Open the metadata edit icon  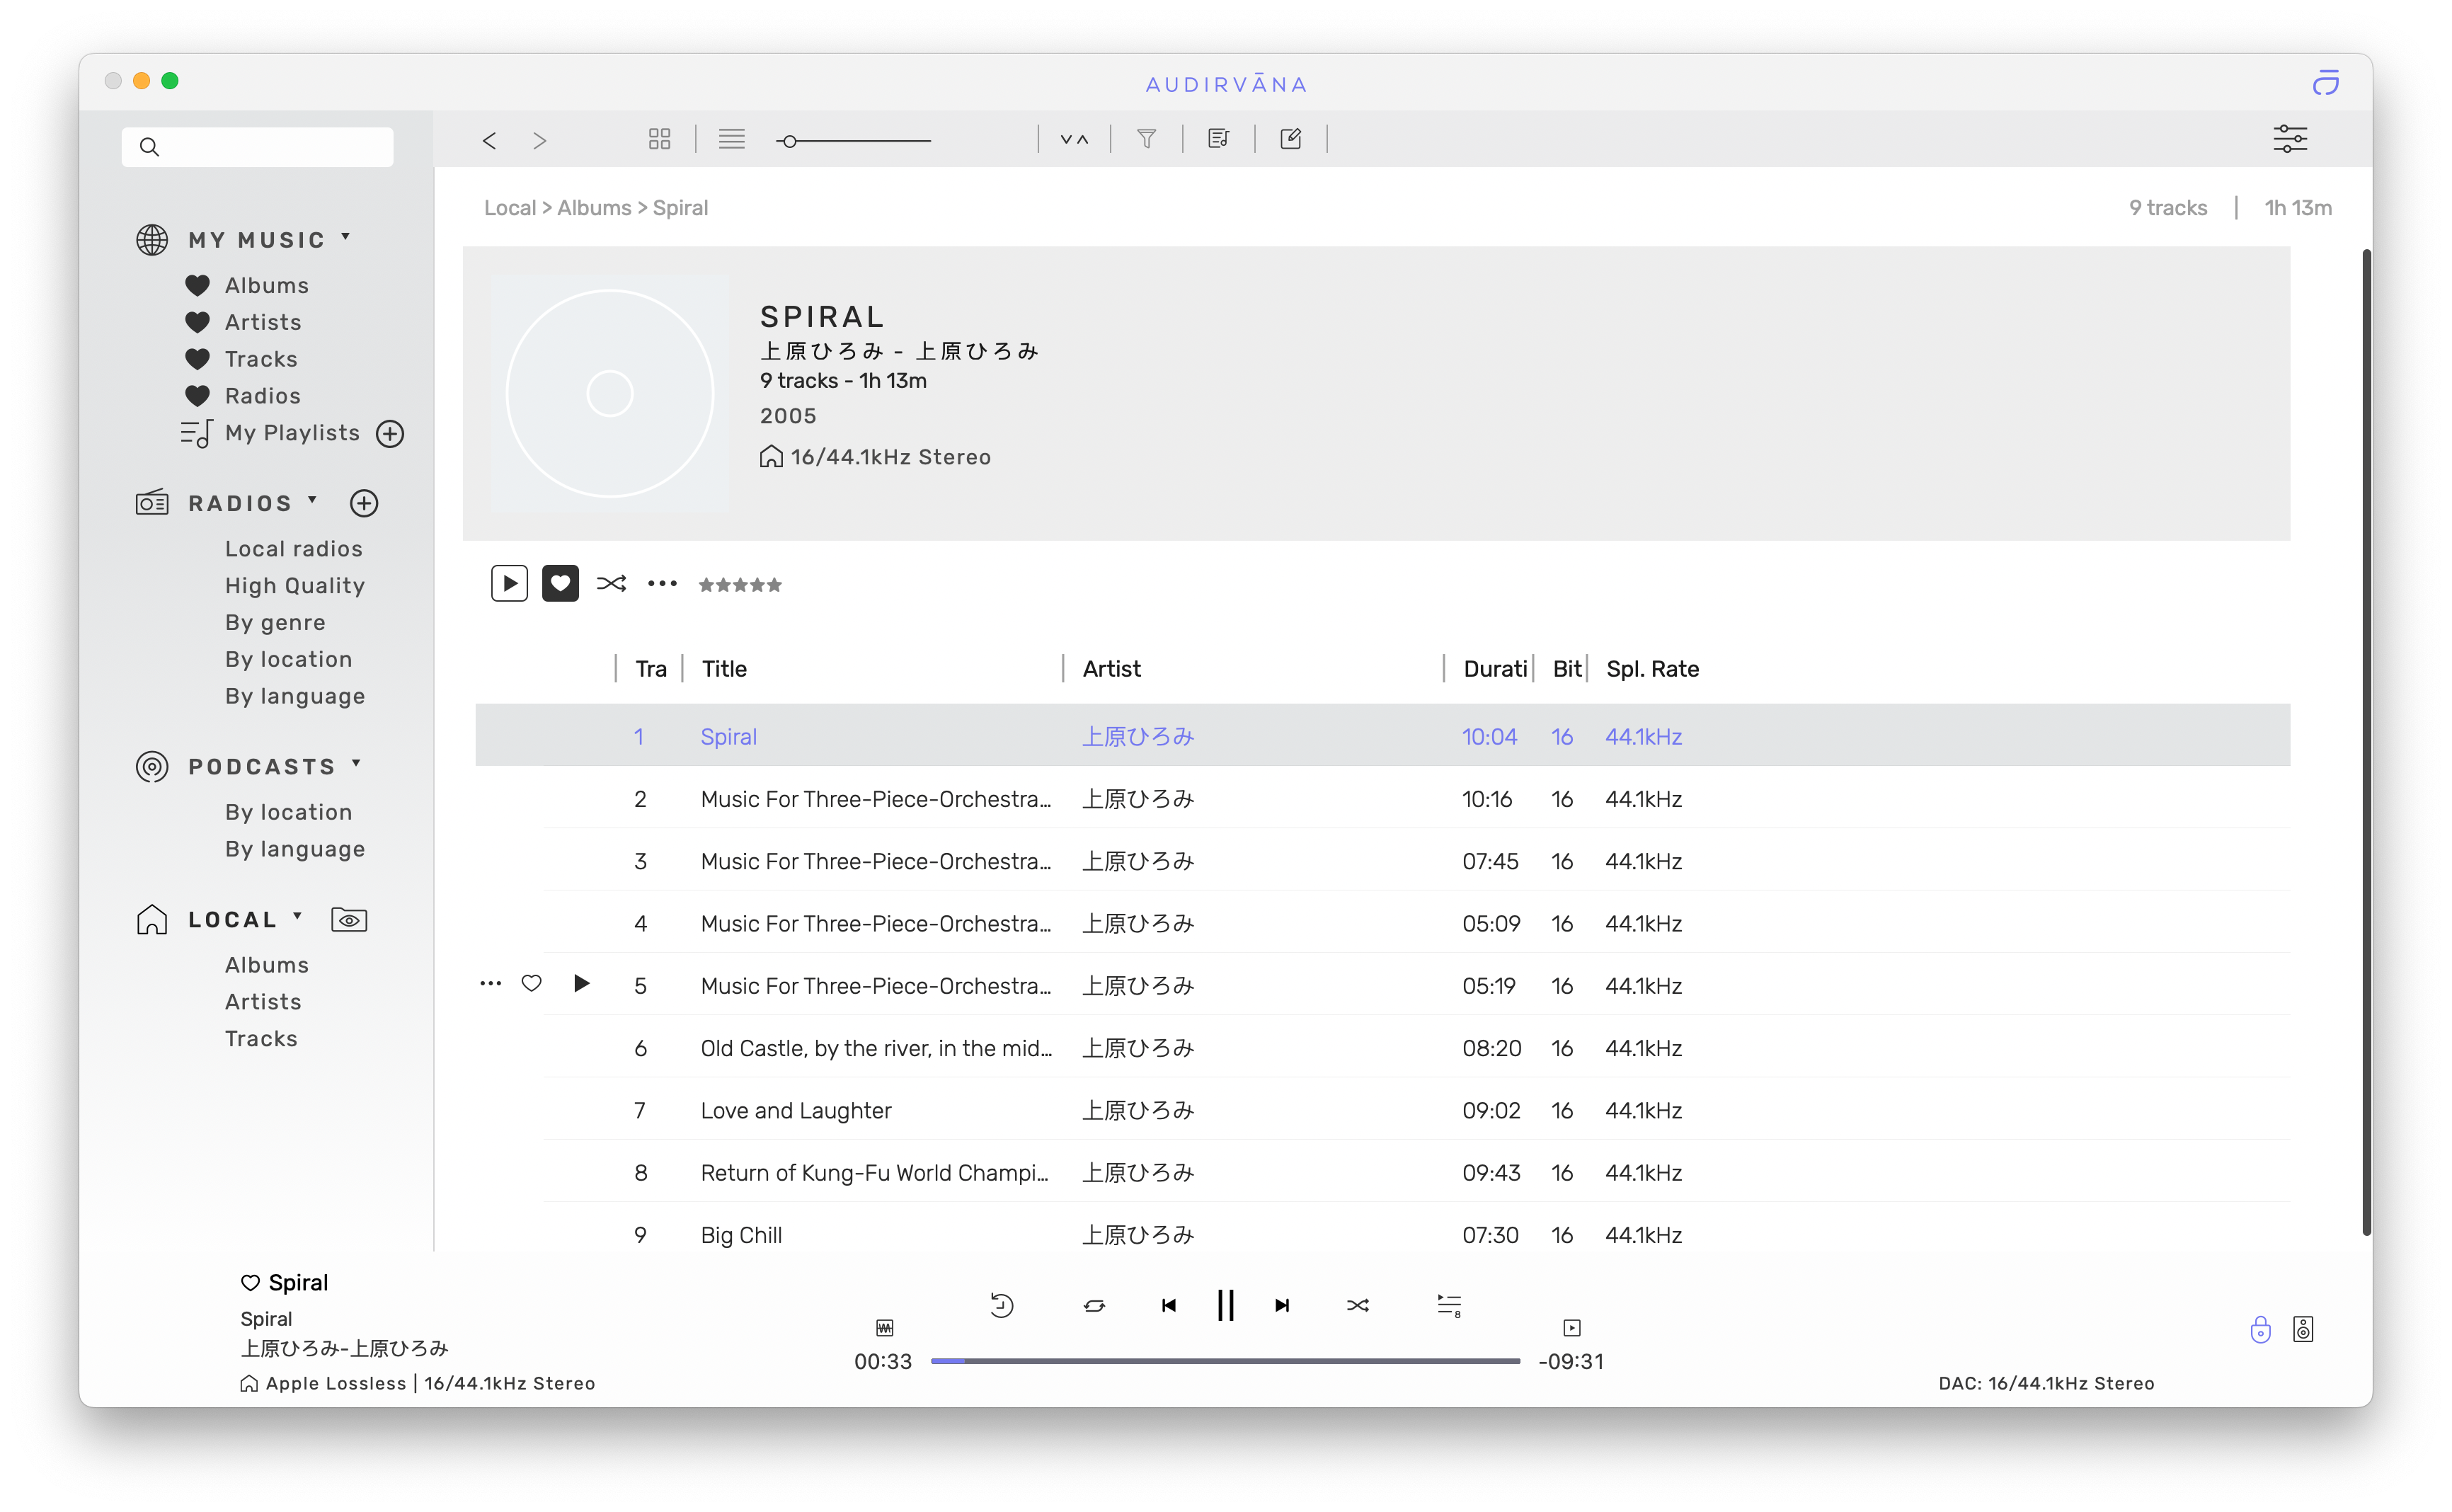(x=1290, y=139)
